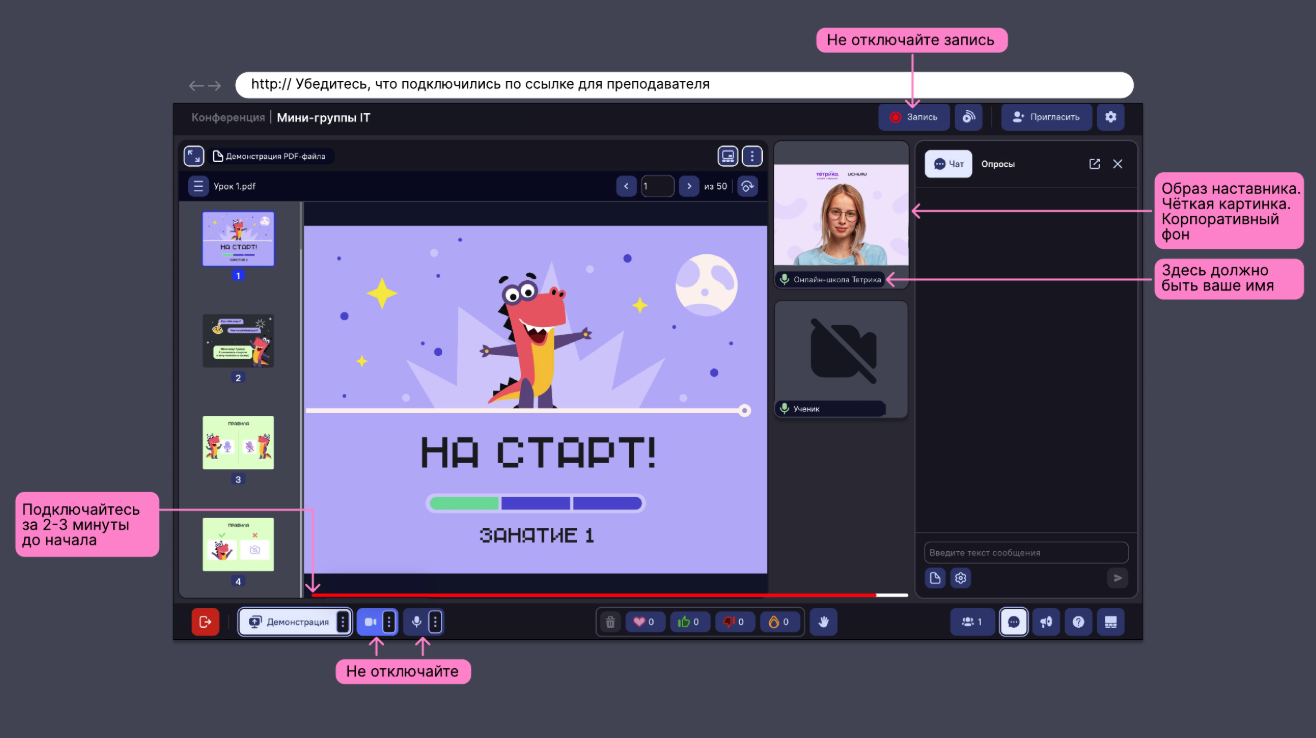Viewport: 1316px width, 738px height.
Task: Click the fullscreen expand icon of the presentation
Action: point(193,156)
